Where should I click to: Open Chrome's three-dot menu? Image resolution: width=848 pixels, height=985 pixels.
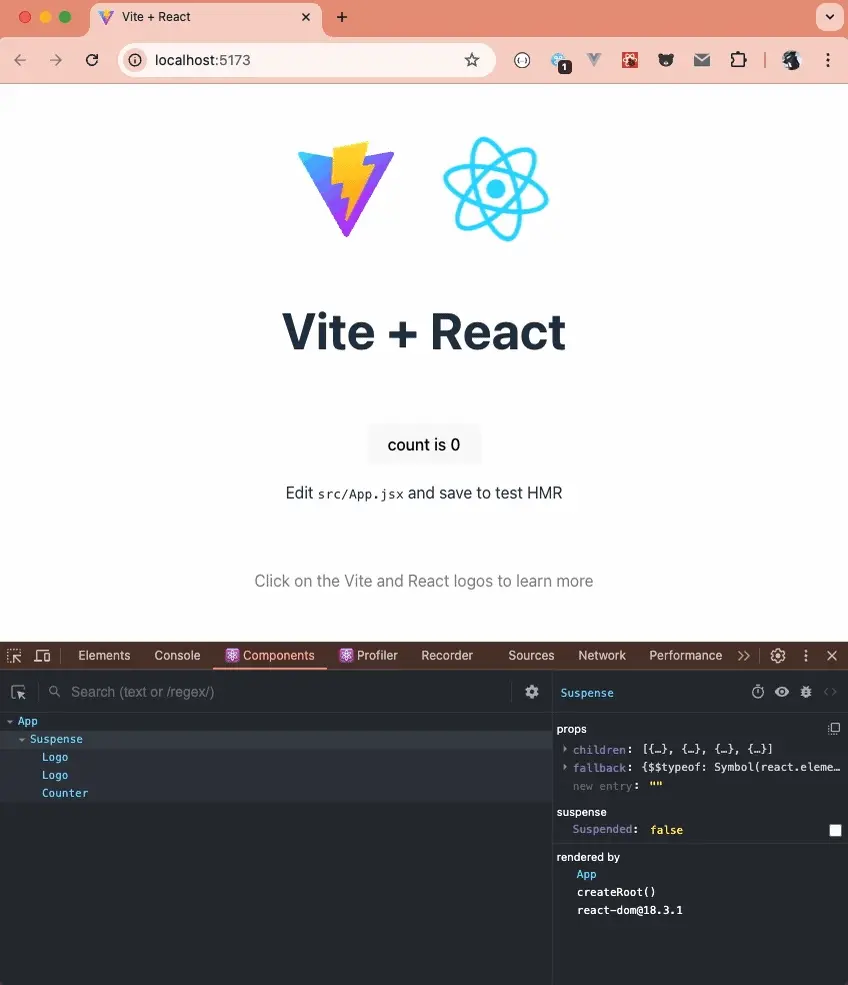pyautogui.click(x=828, y=60)
